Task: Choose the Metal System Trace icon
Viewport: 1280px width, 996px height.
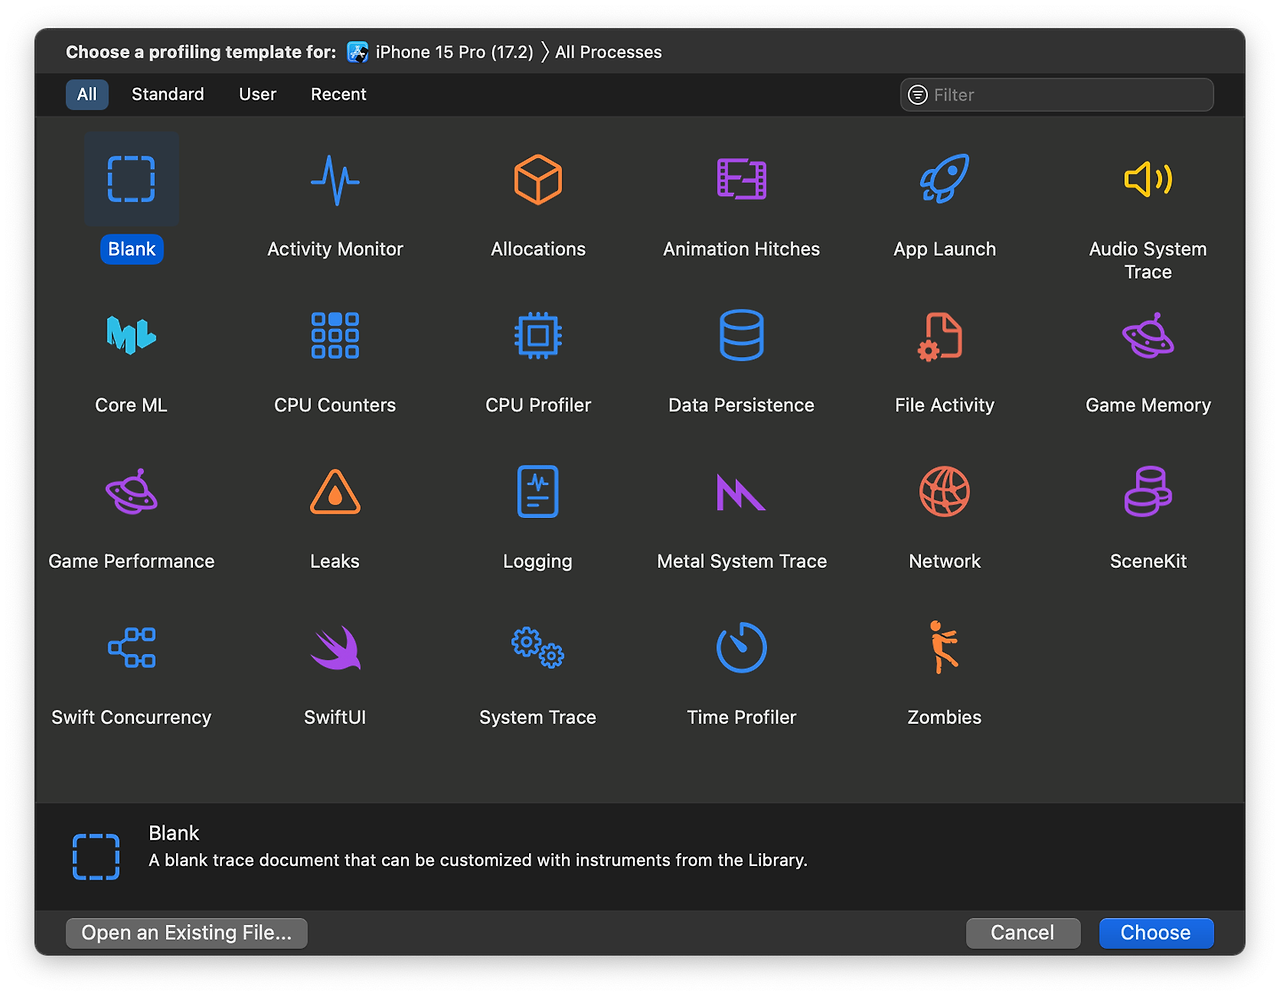Action: tap(741, 492)
